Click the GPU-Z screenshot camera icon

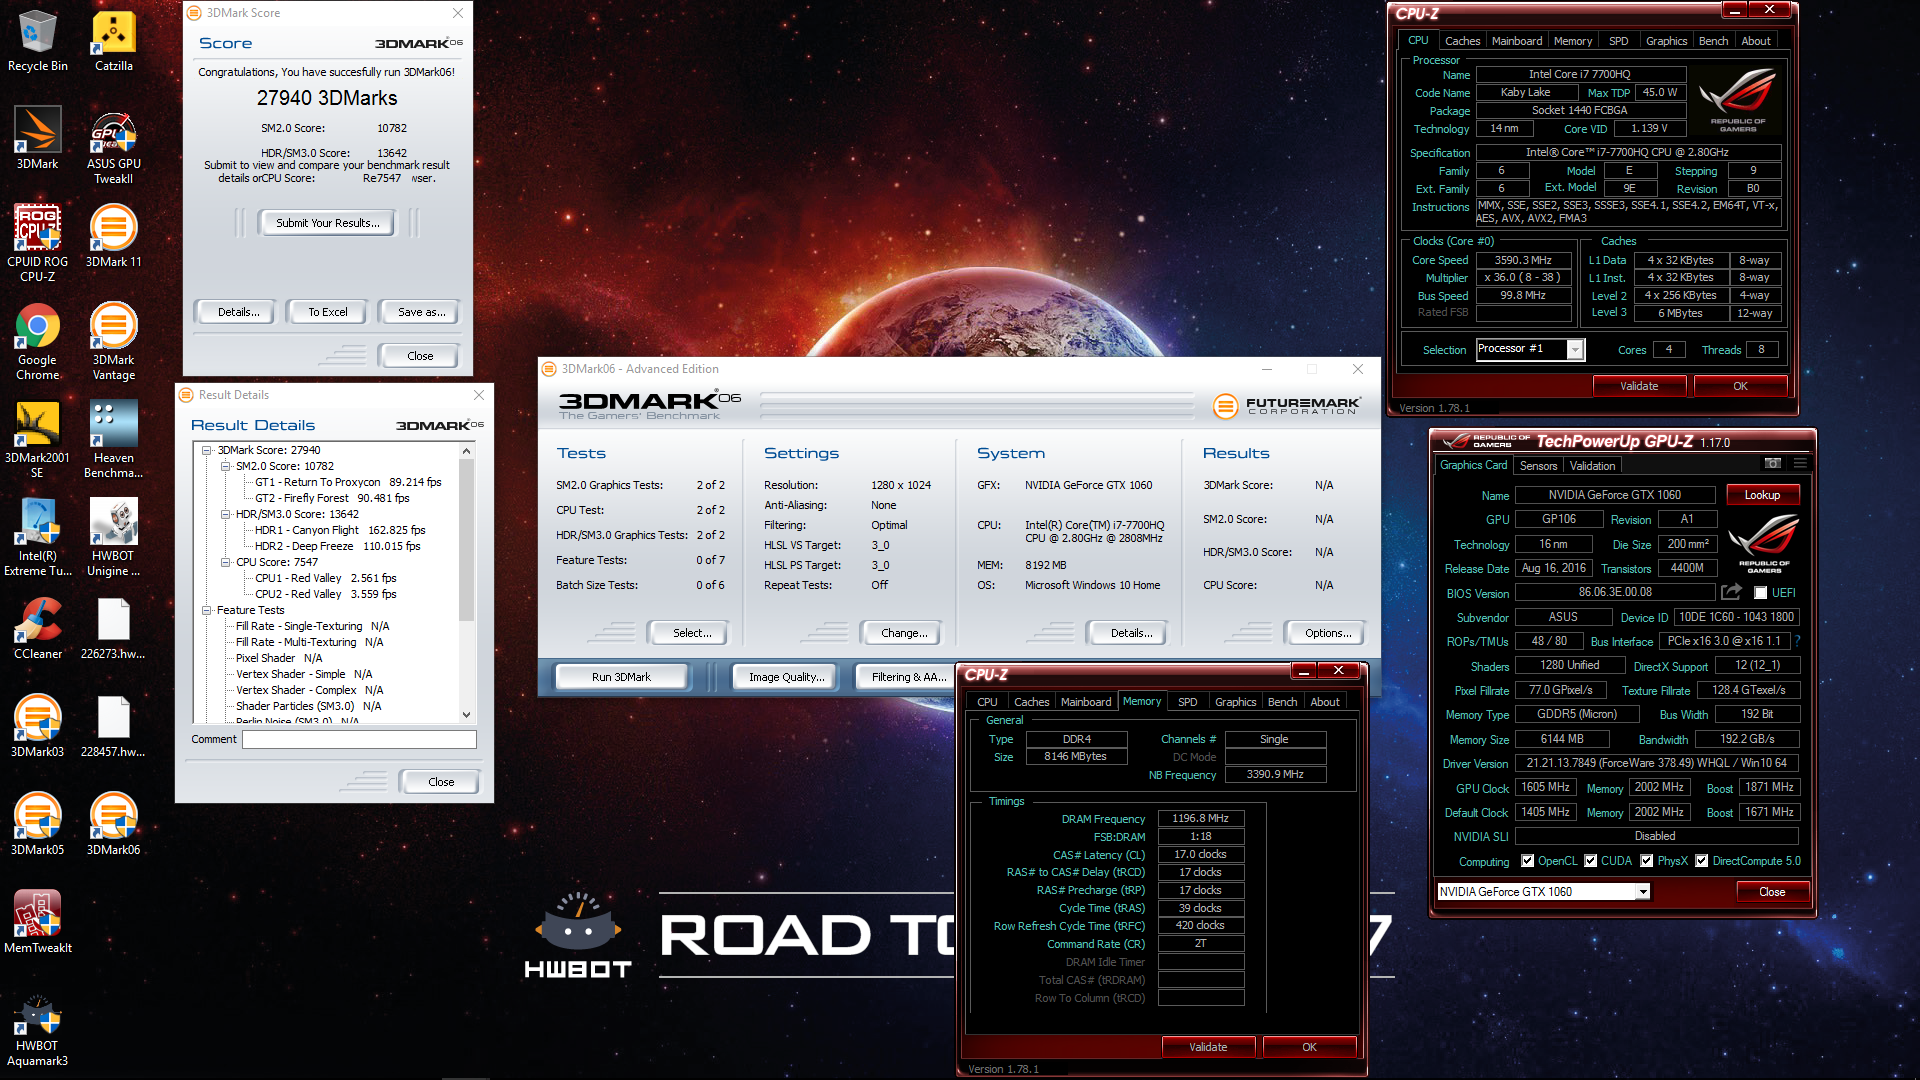1773,463
